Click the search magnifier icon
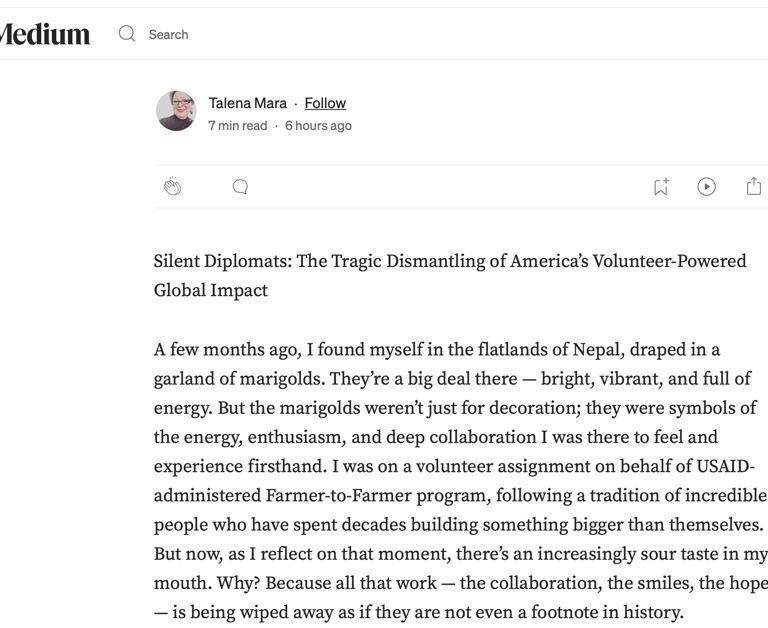The image size is (768, 628). [x=127, y=34]
